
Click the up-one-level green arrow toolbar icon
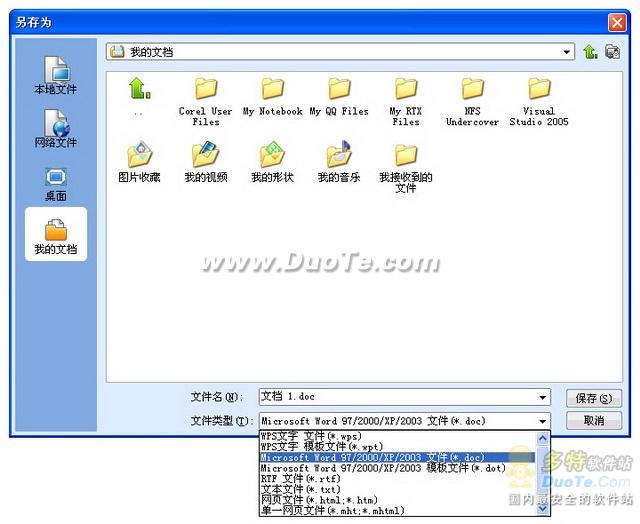tap(590, 52)
